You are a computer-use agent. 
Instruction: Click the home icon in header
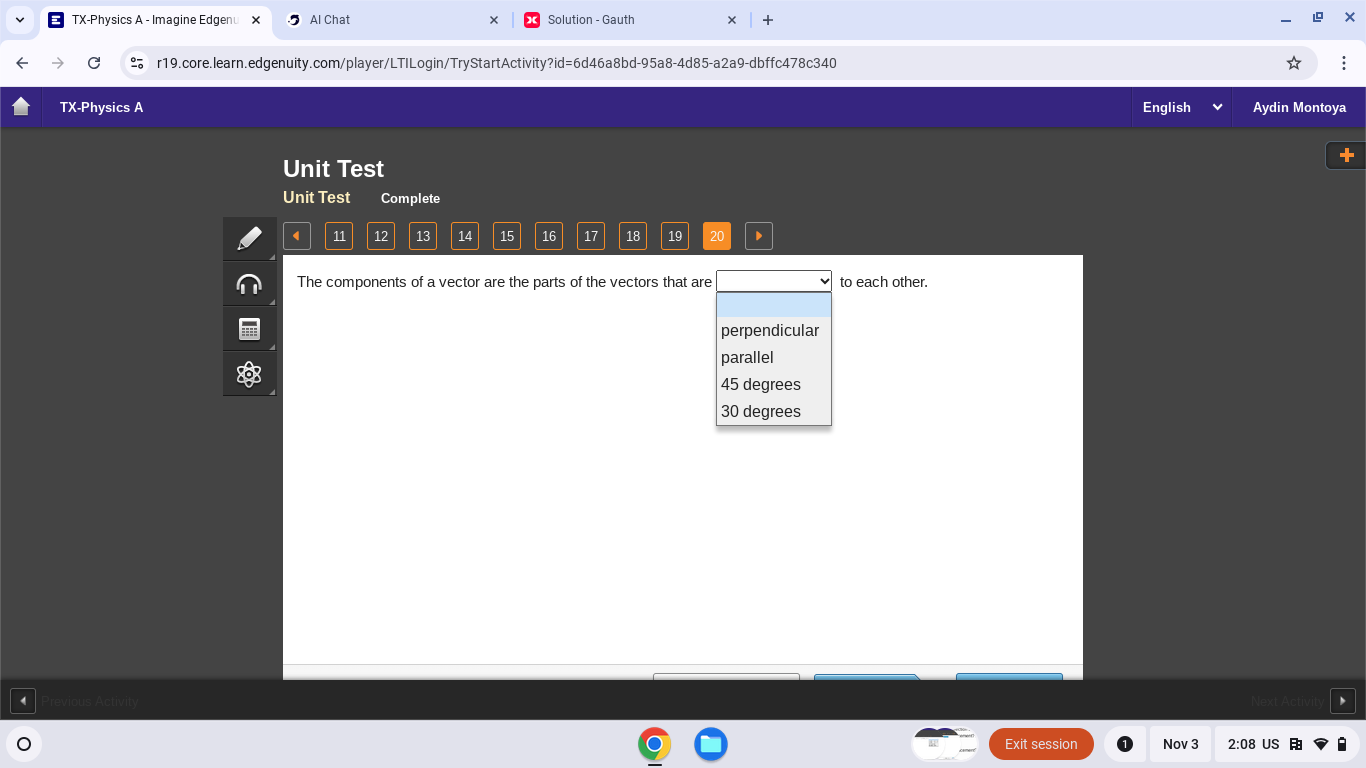click(21, 107)
